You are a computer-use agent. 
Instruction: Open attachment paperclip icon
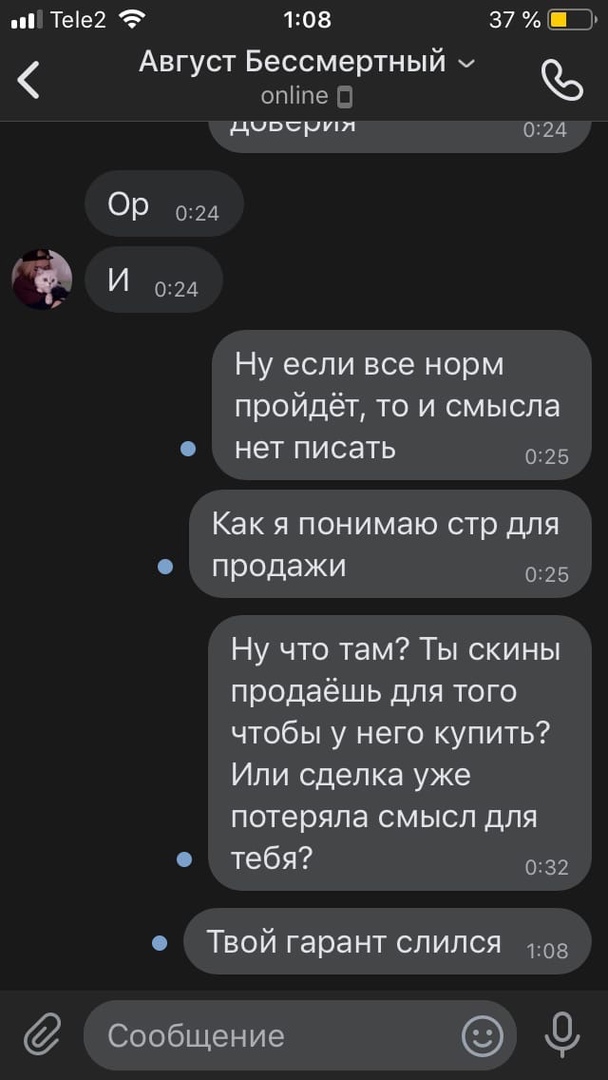tap(43, 1035)
